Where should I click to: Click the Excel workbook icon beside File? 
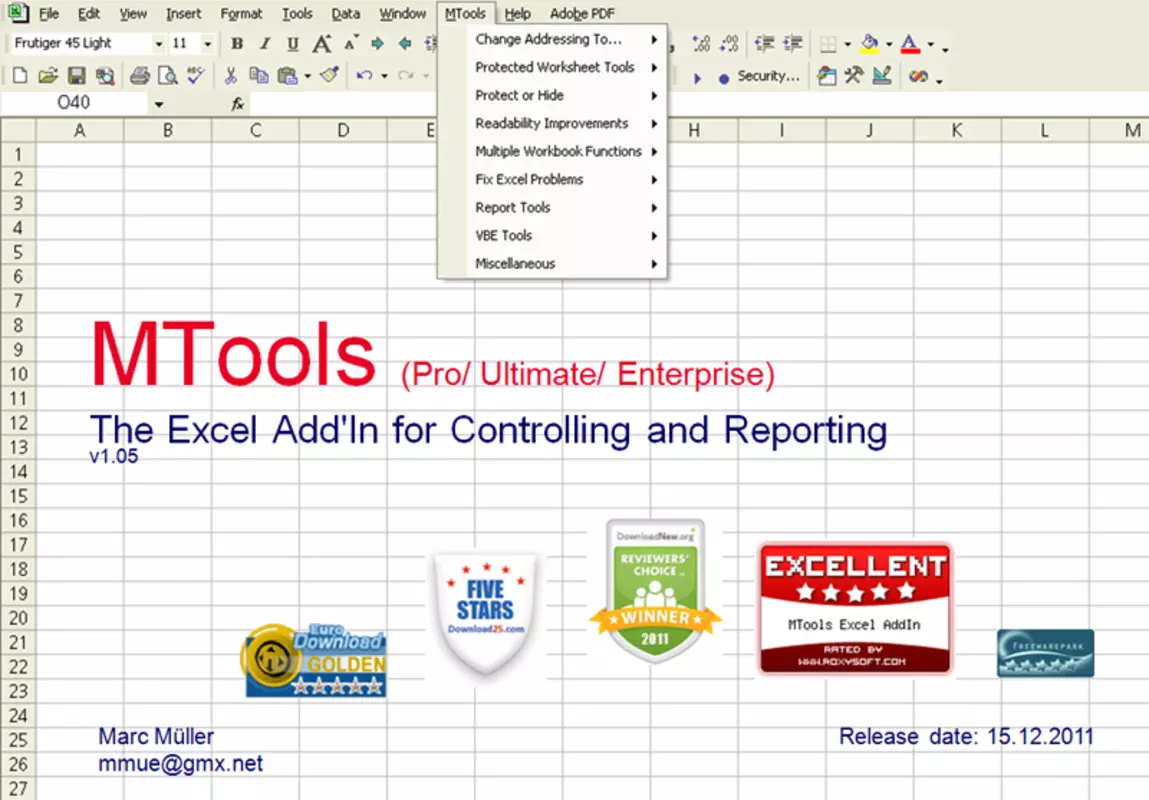[18, 13]
